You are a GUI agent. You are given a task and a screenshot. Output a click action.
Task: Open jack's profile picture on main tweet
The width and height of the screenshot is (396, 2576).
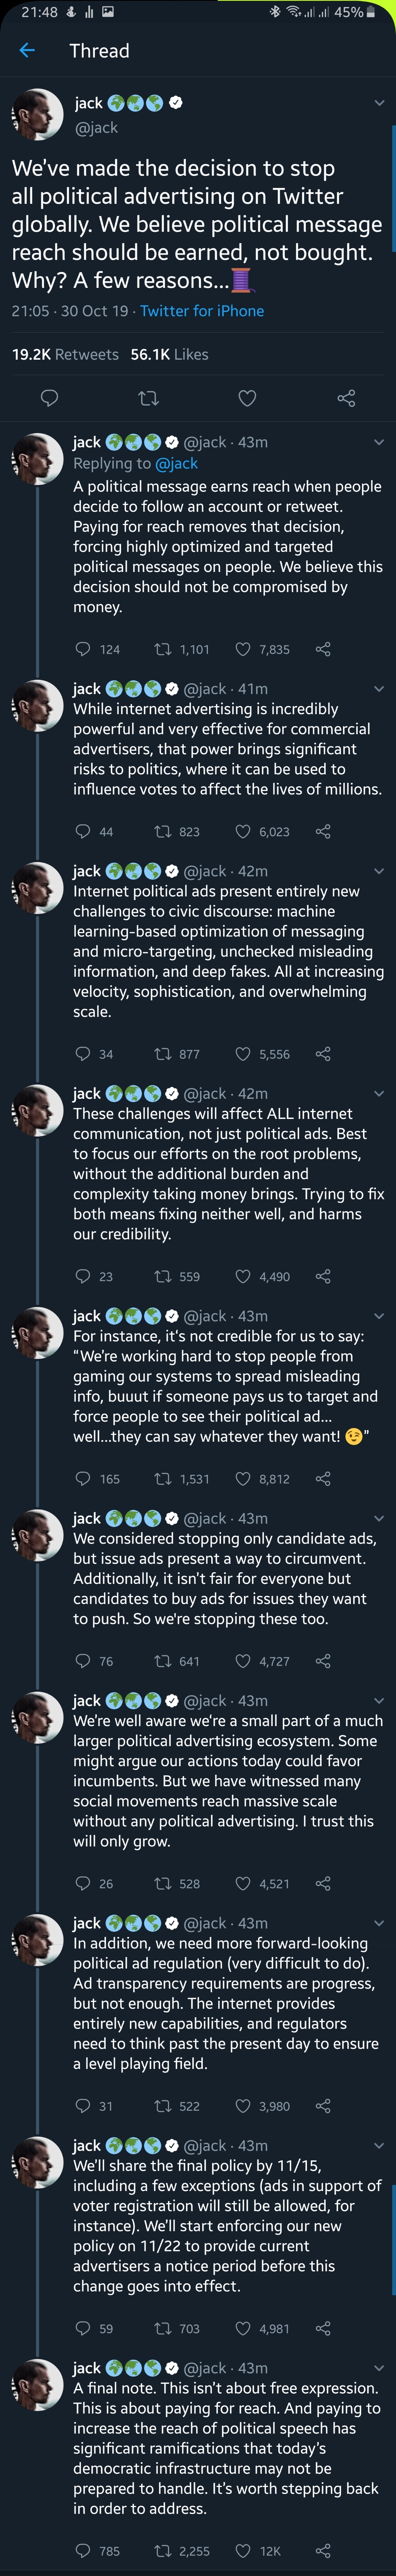37,114
